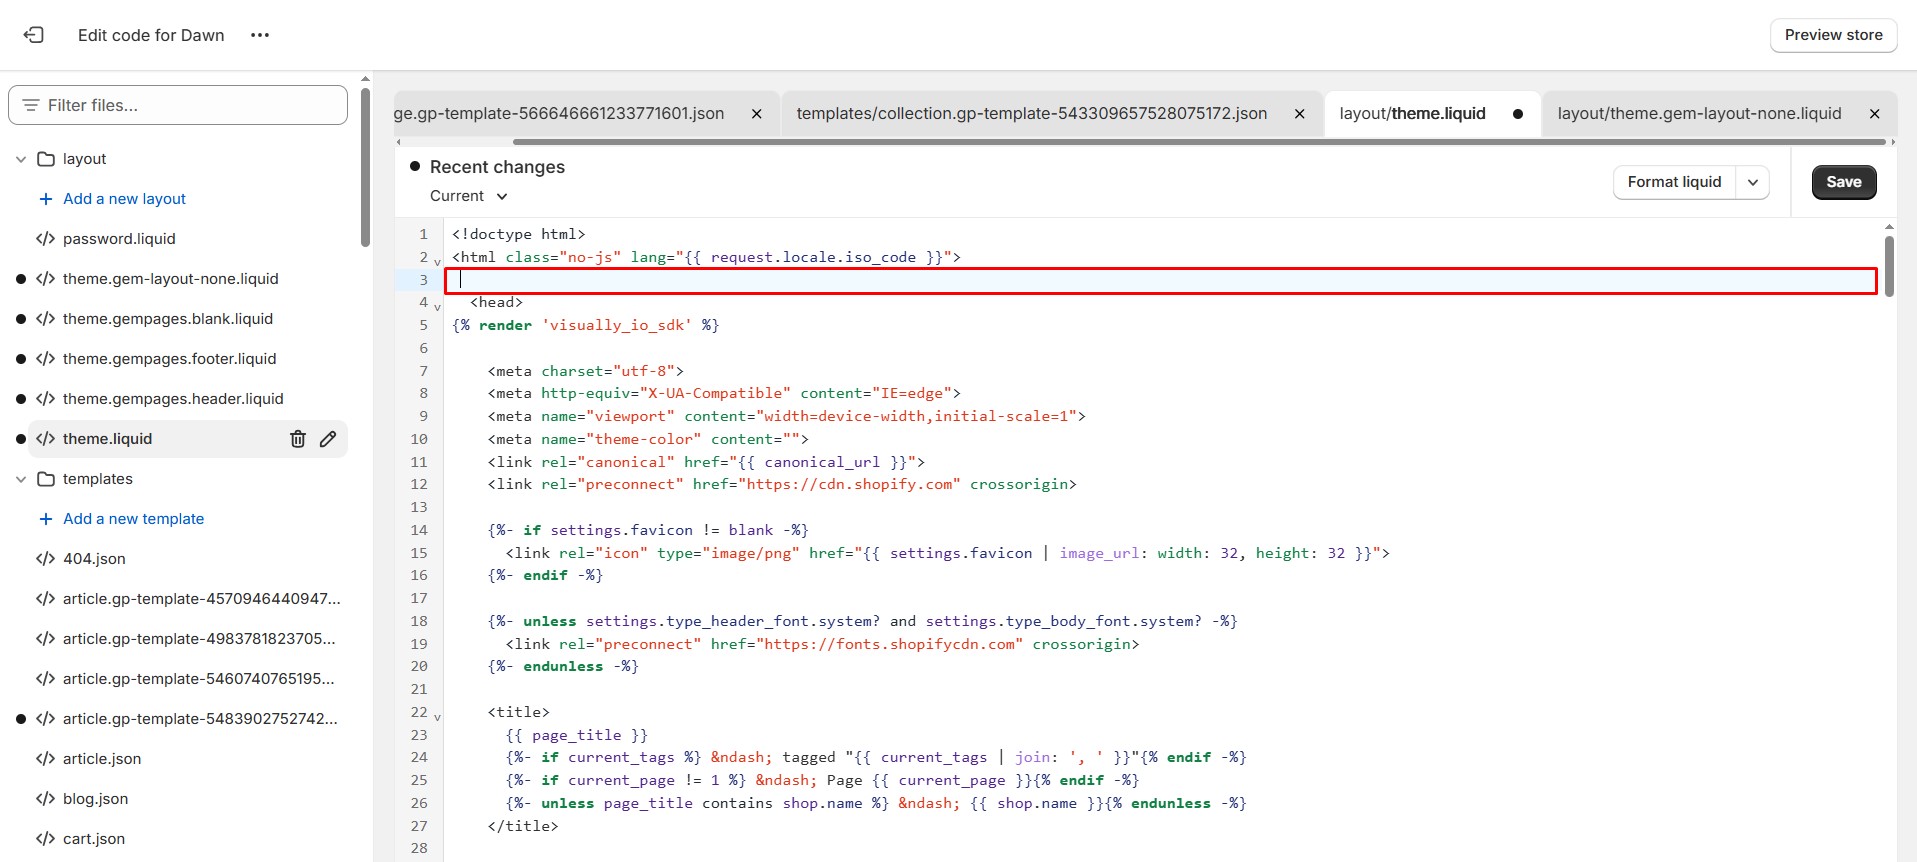Click the blog.json code file icon
1917x862 pixels.
point(45,799)
